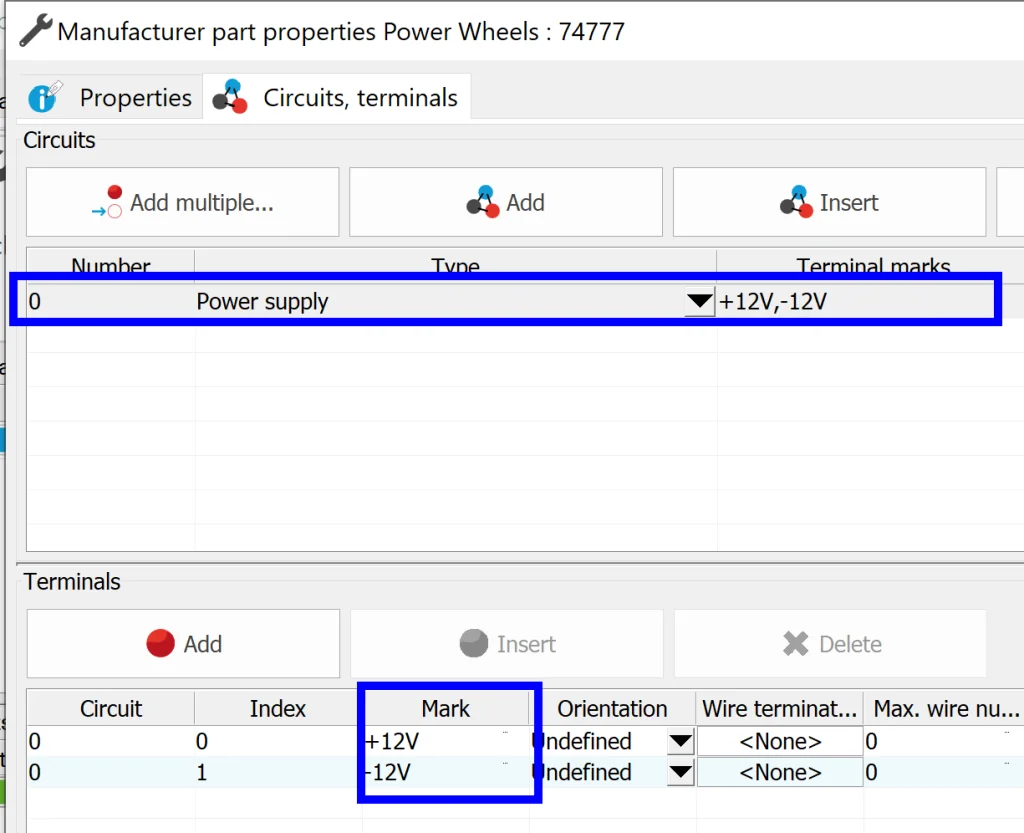
Task: Expand Orientation dropdown for -12V terminal
Action: point(680,773)
